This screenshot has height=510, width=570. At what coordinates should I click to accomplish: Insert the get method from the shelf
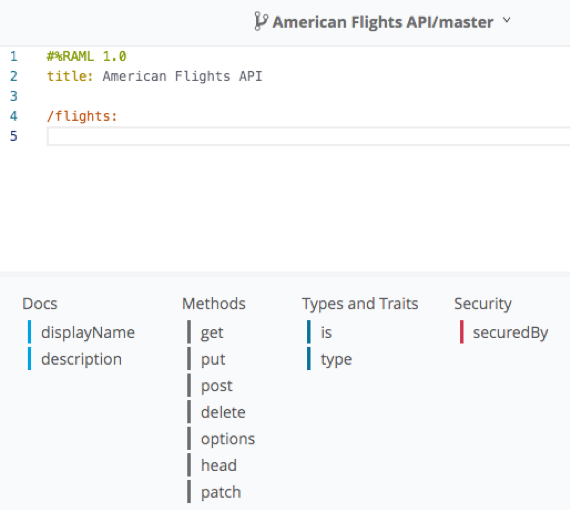click(x=212, y=332)
